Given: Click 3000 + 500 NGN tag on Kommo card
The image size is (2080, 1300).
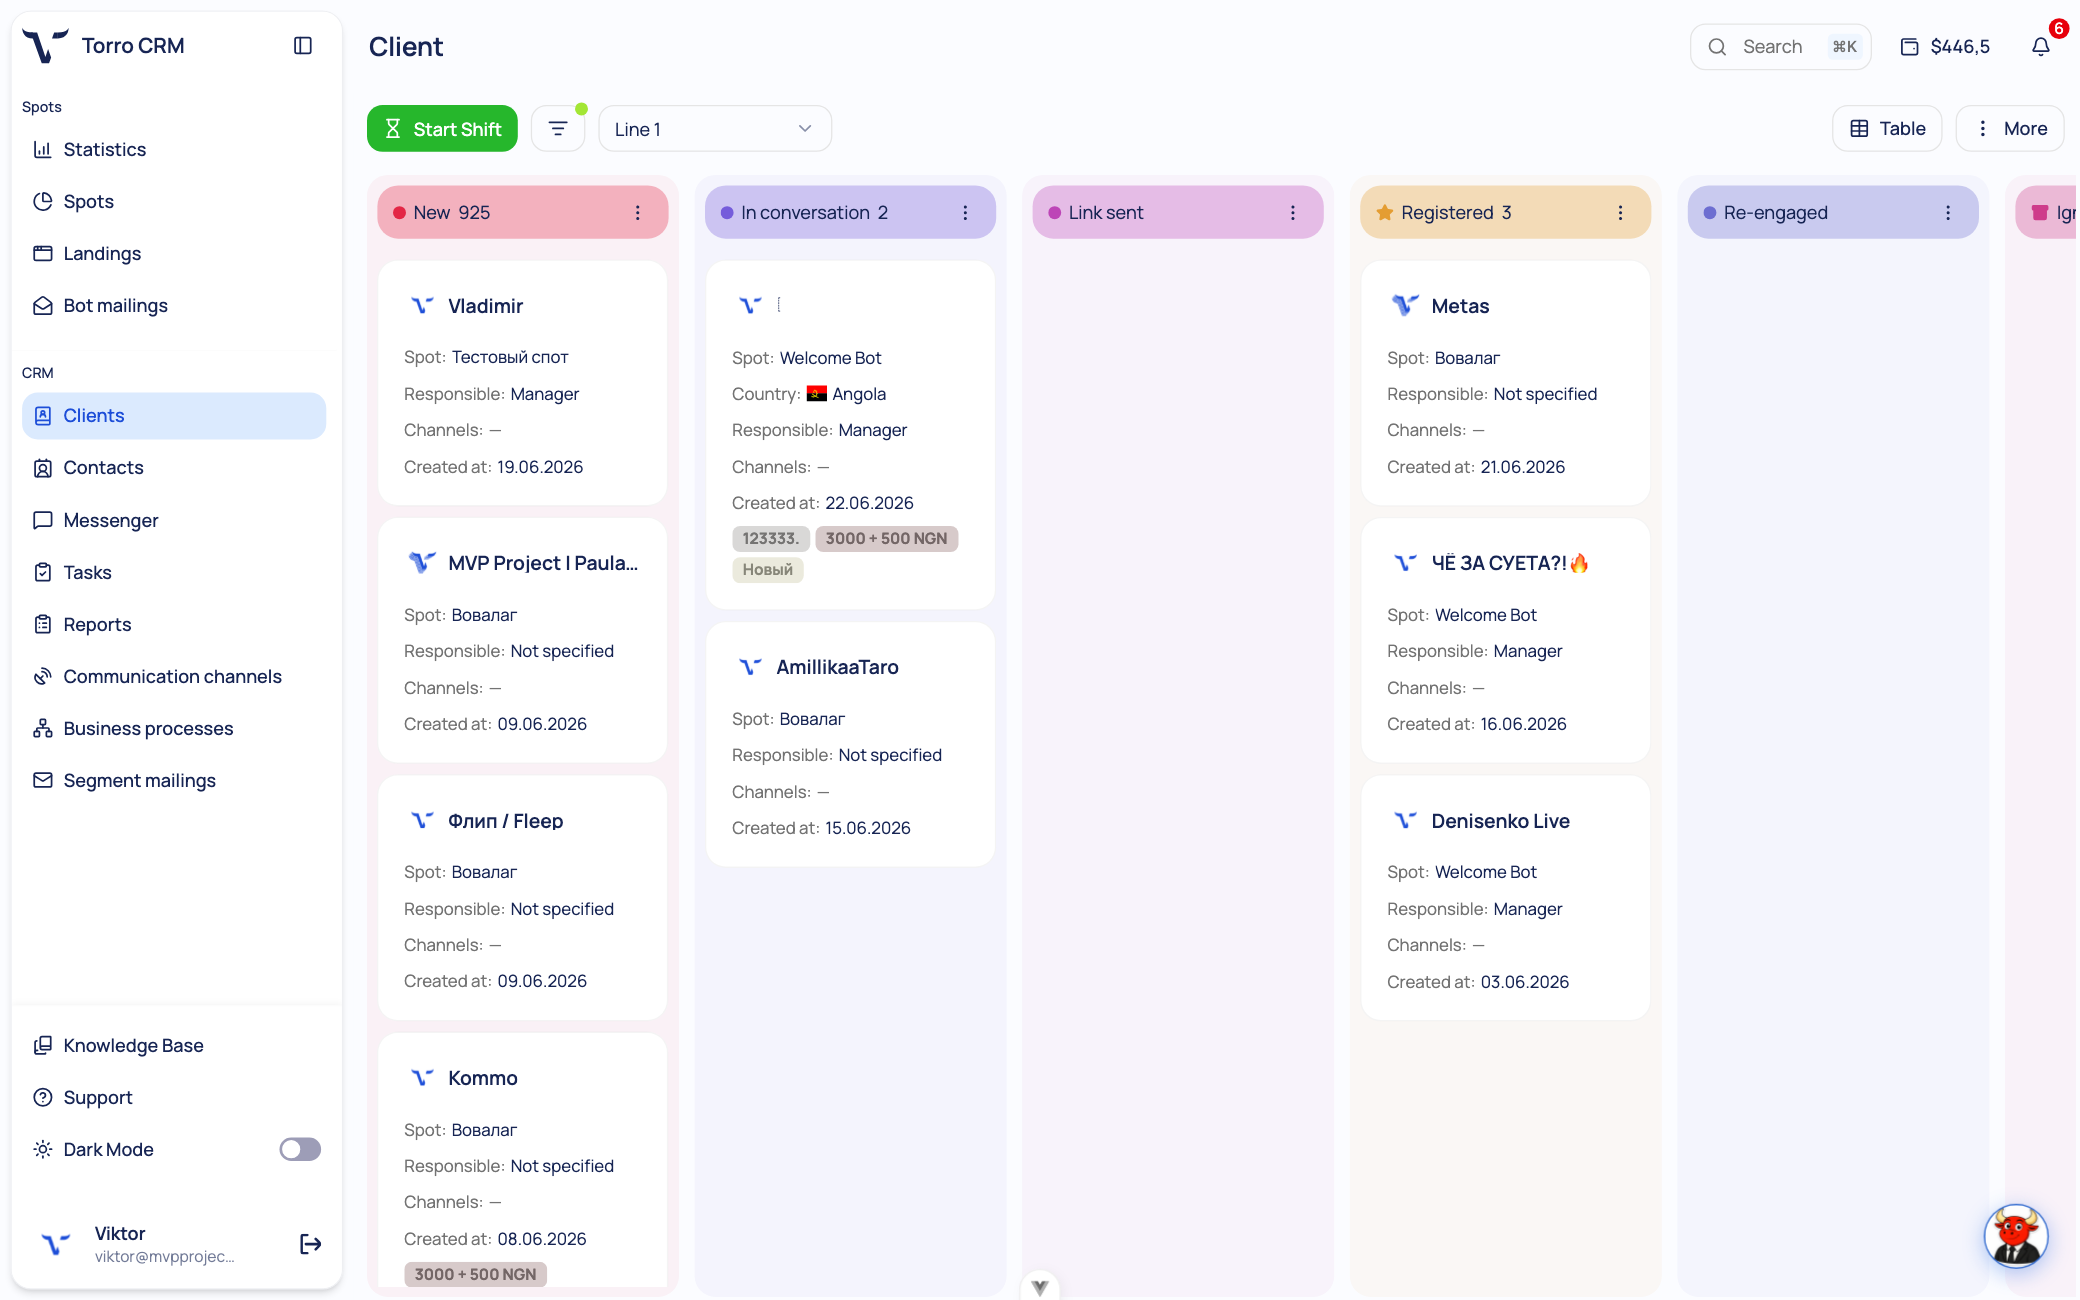Looking at the screenshot, I should click(476, 1275).
